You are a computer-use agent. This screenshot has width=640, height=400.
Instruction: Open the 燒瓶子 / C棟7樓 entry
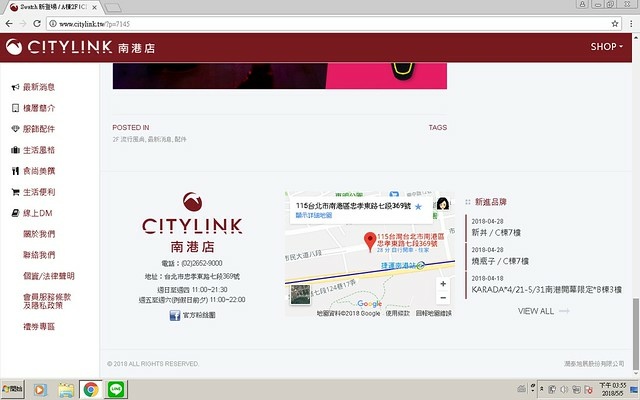[500, 261]
